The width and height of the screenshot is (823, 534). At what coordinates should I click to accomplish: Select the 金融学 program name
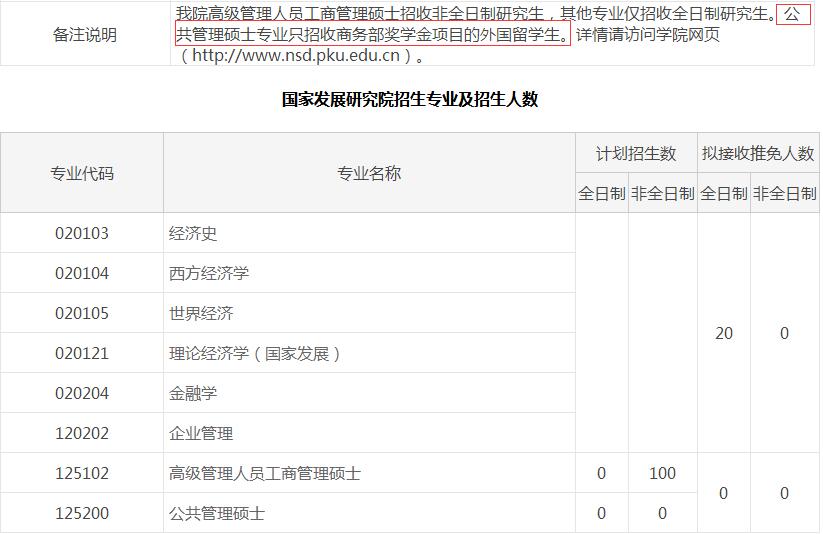point(193,393)
